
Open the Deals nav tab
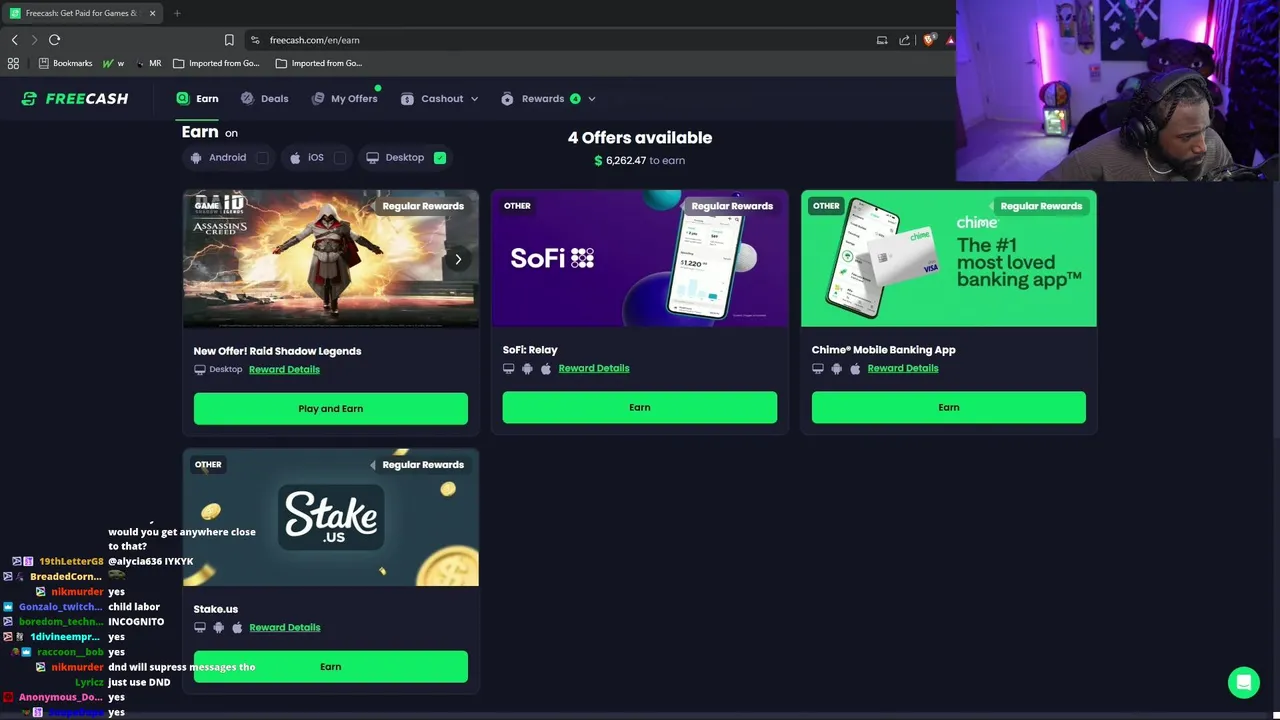[264, 98]
